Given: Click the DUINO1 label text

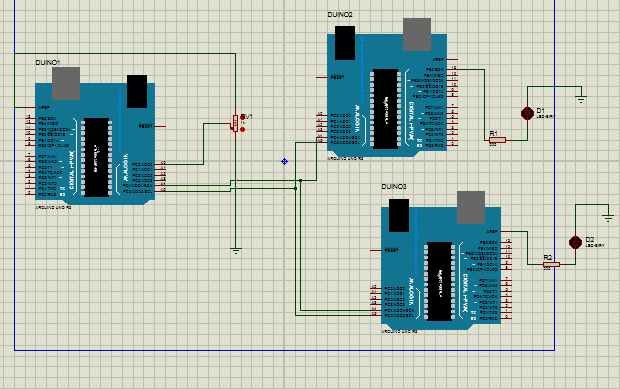Looking at the screenshot, I should (48, 62).
